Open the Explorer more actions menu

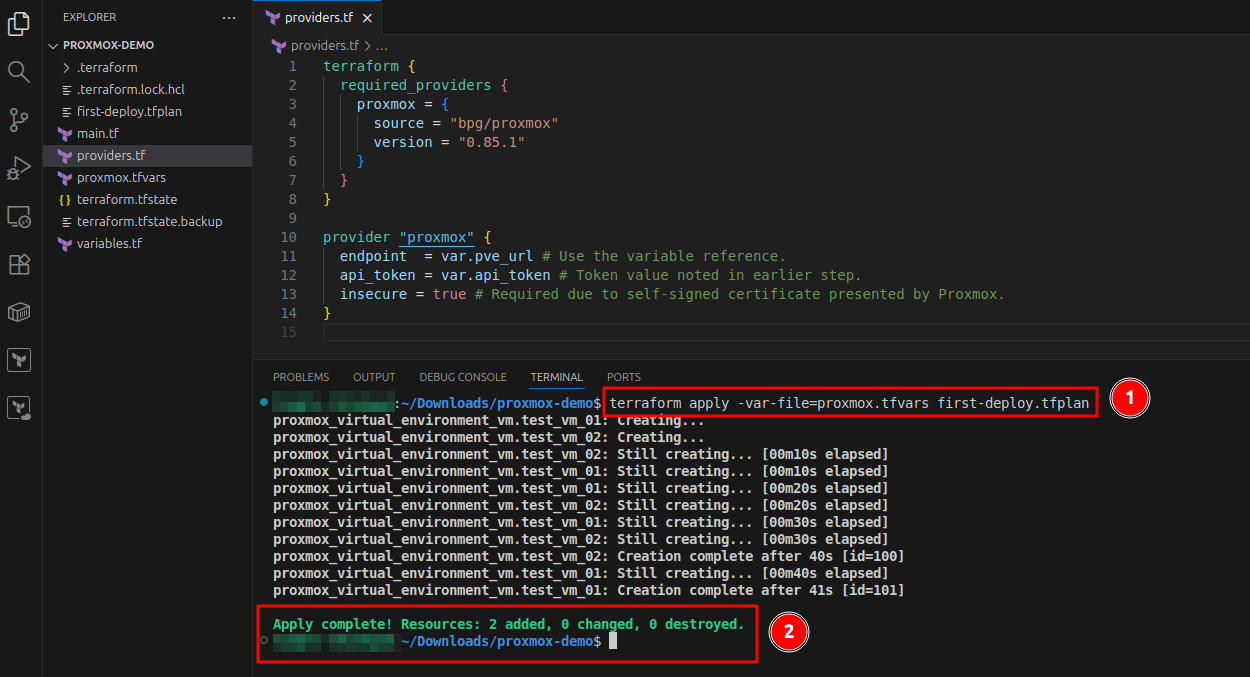pyautogui.click(x=228, y=17)
